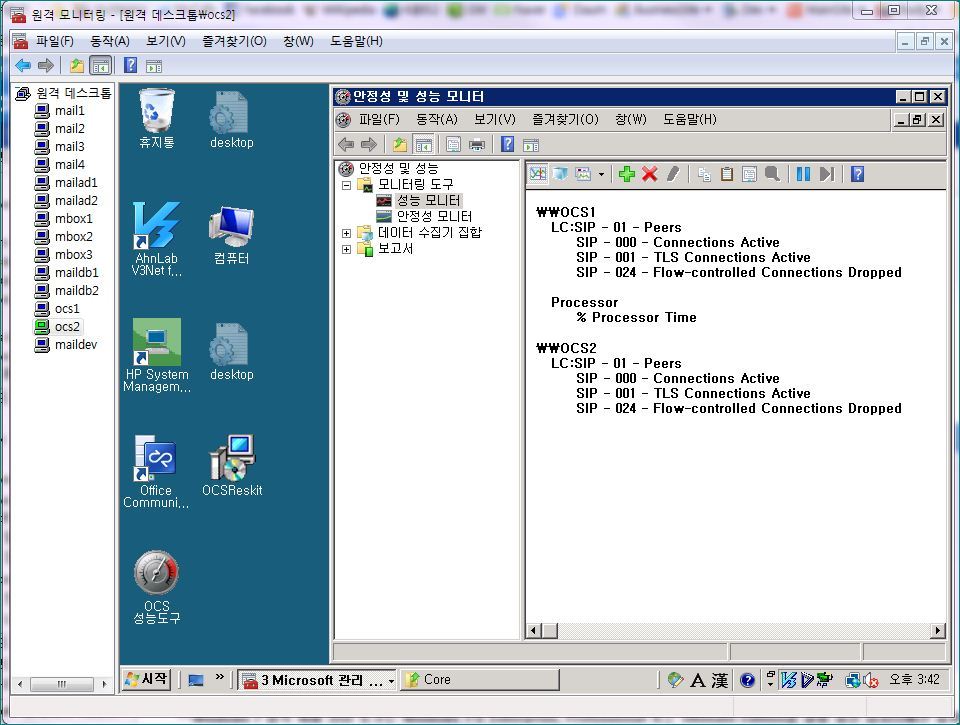Click the Change Graph Type icon
This screenshot has height=725, width=960.
pos(583,175)
